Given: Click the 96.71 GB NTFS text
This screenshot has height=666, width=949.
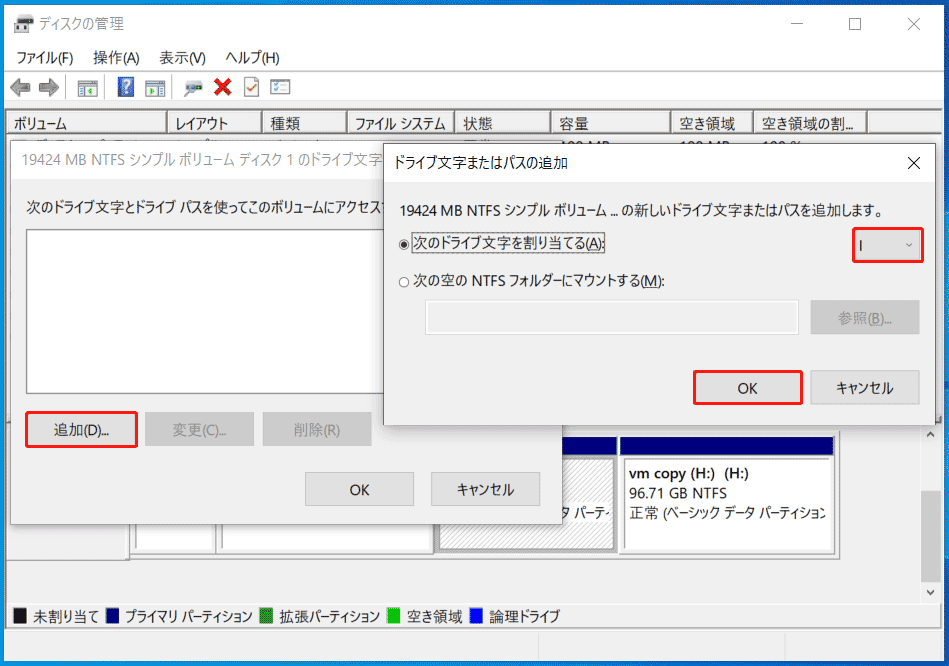Looking at the screenshot, I should click(x=677, y=493).
